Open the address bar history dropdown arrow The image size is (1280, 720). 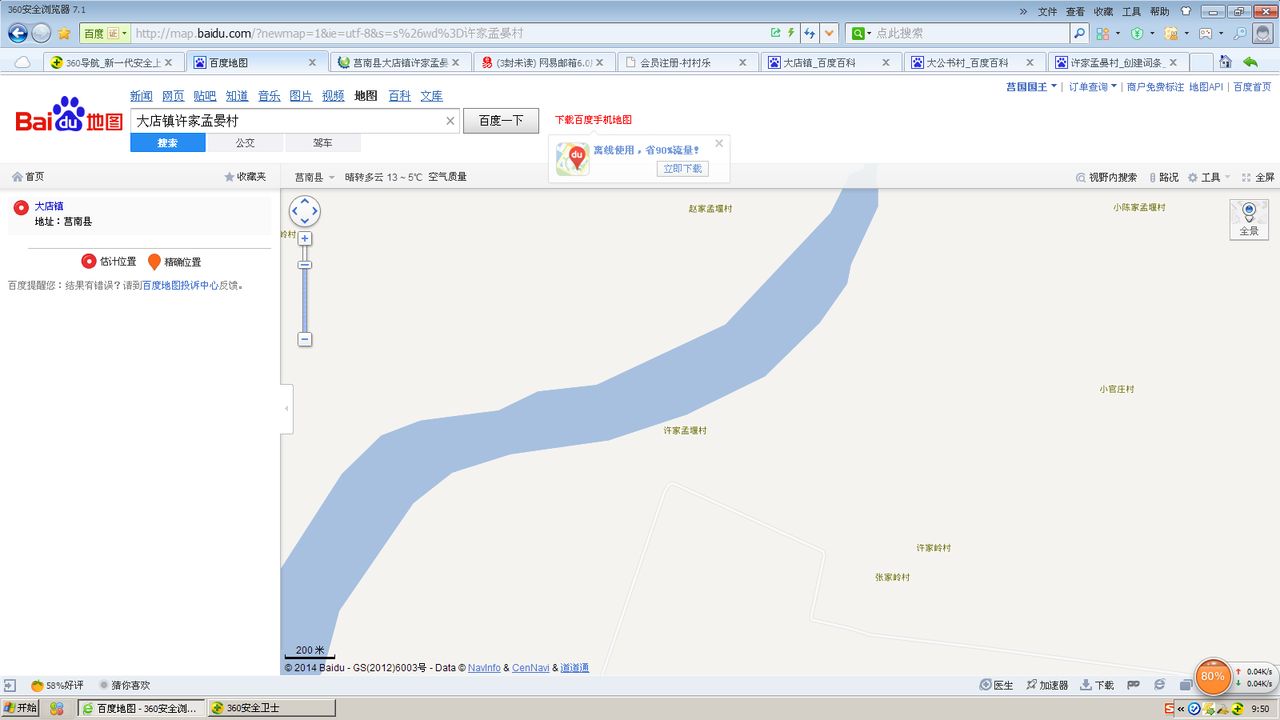point(829,33)
